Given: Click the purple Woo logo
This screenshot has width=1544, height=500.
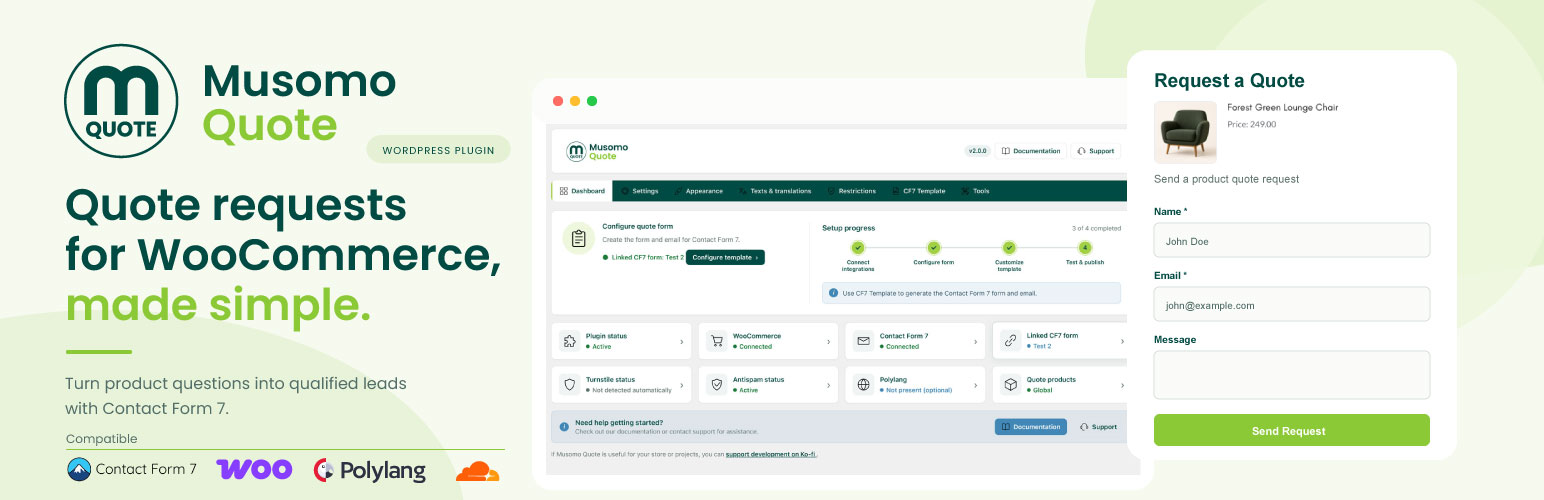Looking at the screenshot, I should coord(254,469).
